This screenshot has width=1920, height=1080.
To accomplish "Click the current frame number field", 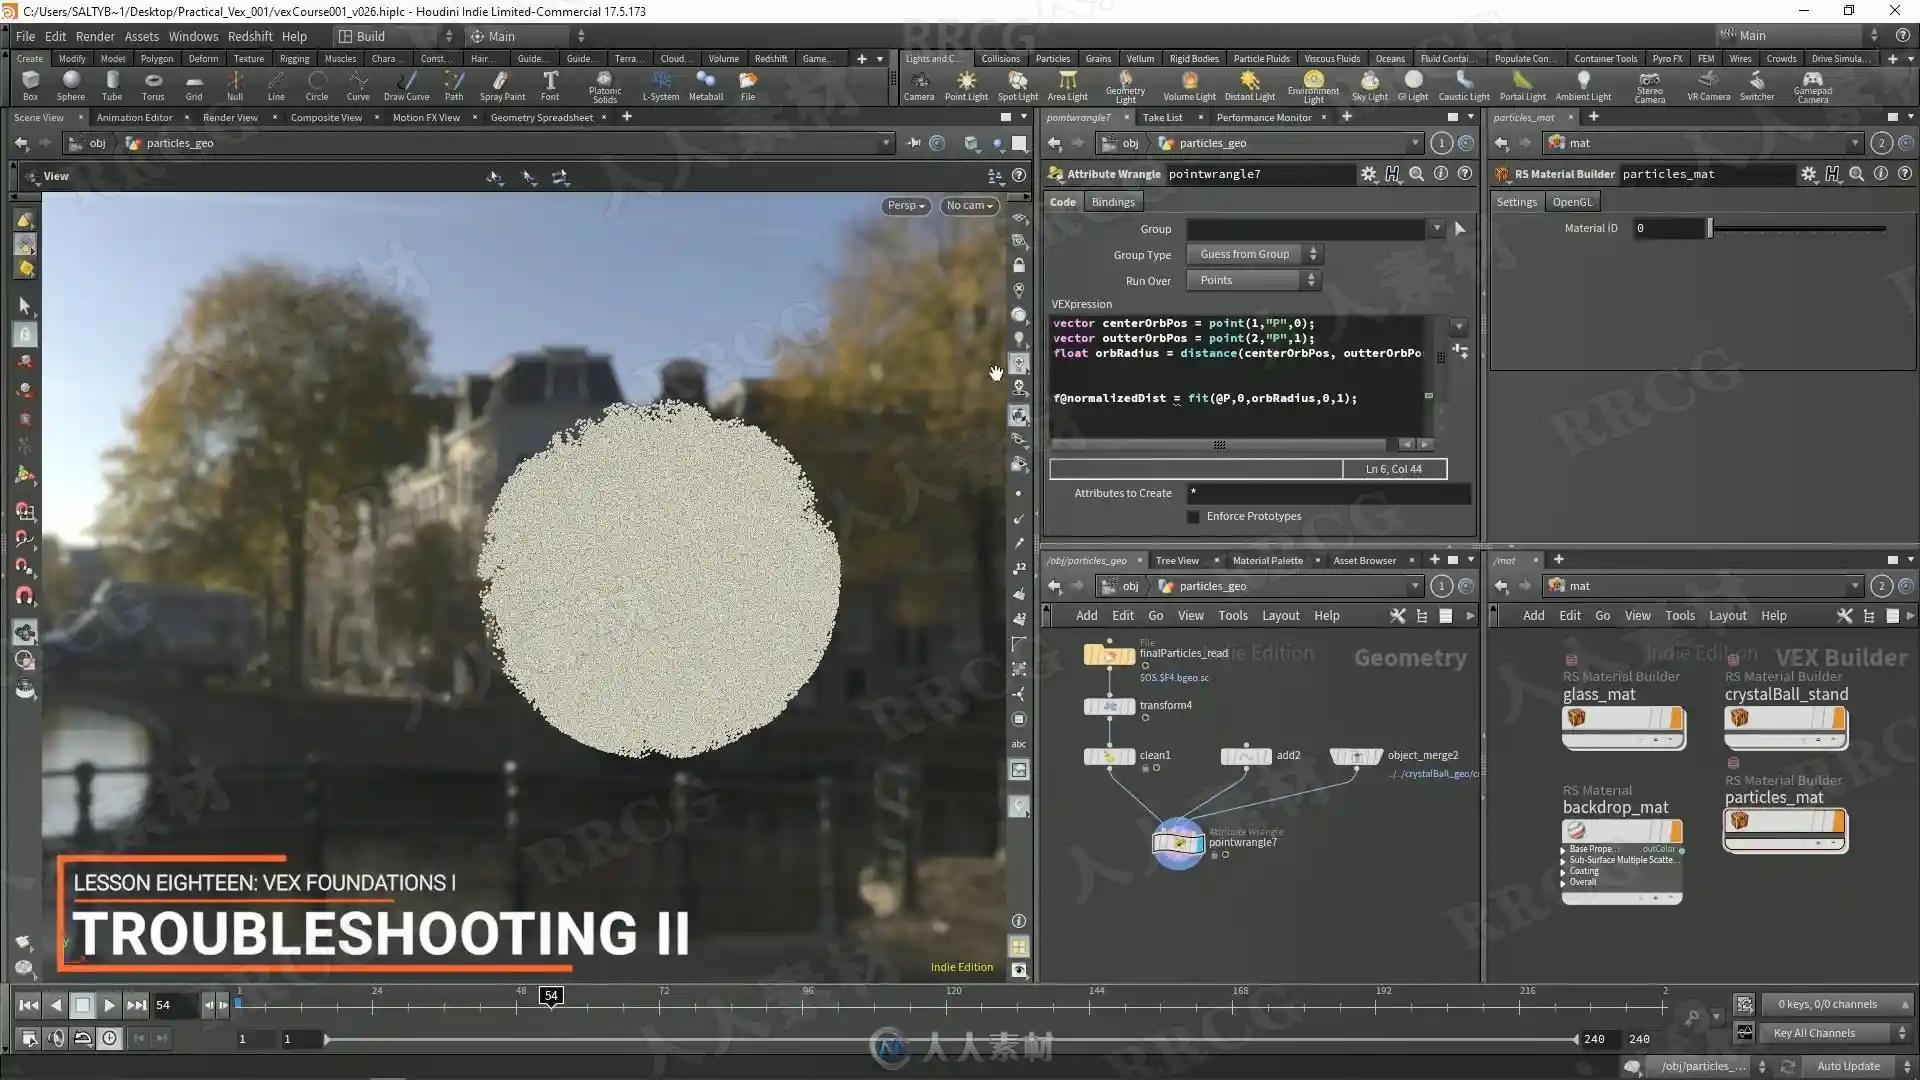I will click(174, 1005).
